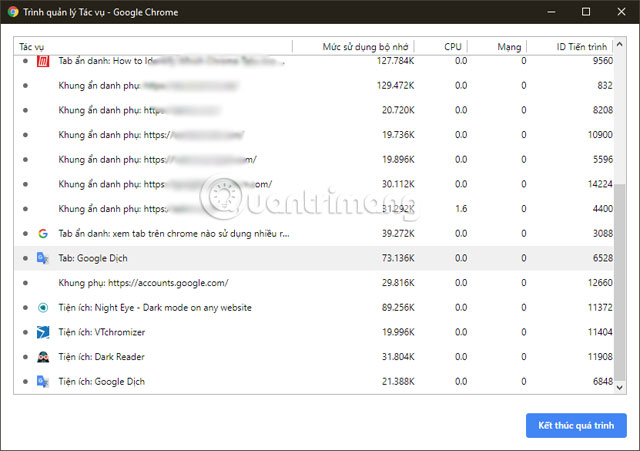Click CPU value 1.6
This screenshot has width=640, height=451.
click(461, 209)
